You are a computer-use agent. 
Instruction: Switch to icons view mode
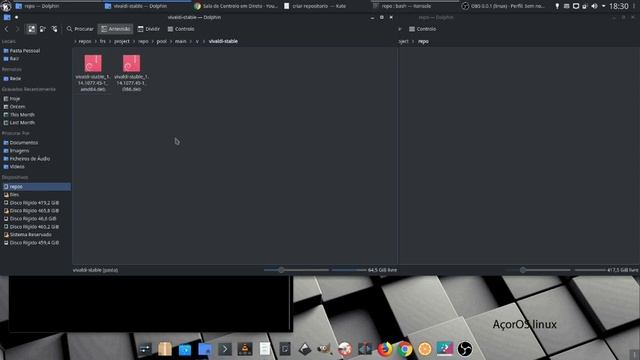pyautogui.click(x=31, y=29)
